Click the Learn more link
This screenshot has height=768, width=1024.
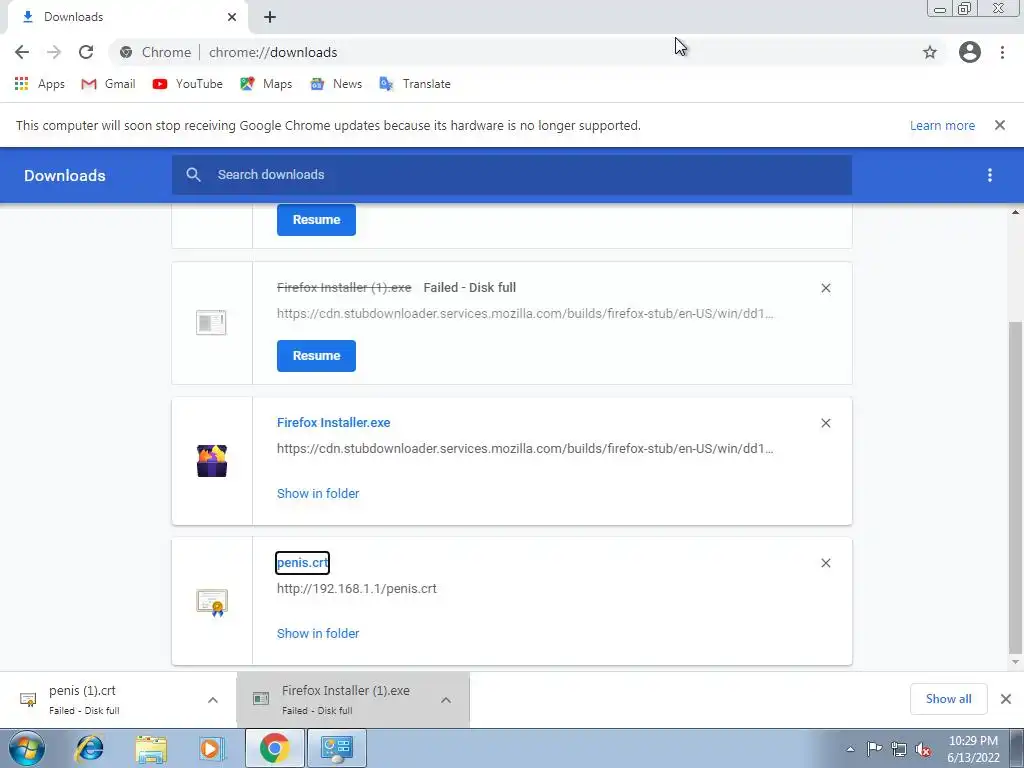pyautogui.click(x=942, y=125)
